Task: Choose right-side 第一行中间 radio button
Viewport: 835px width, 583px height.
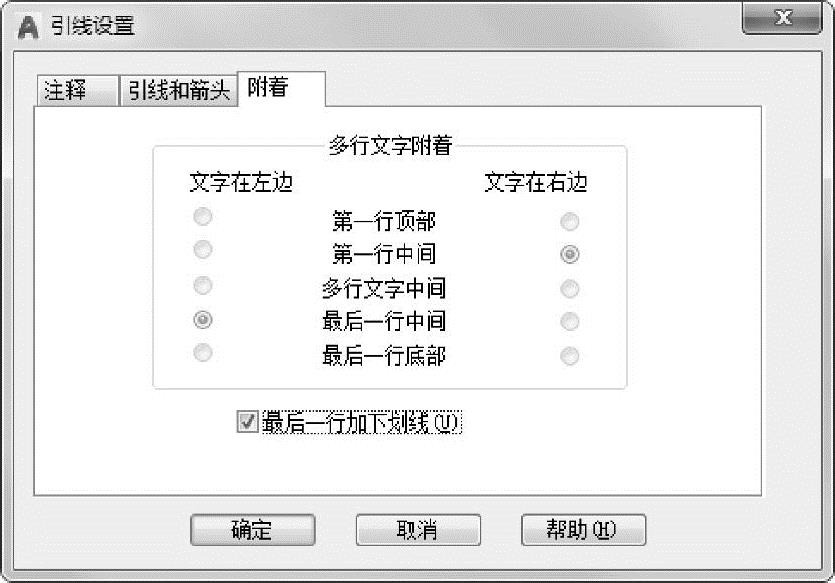Action: [570, 255]
